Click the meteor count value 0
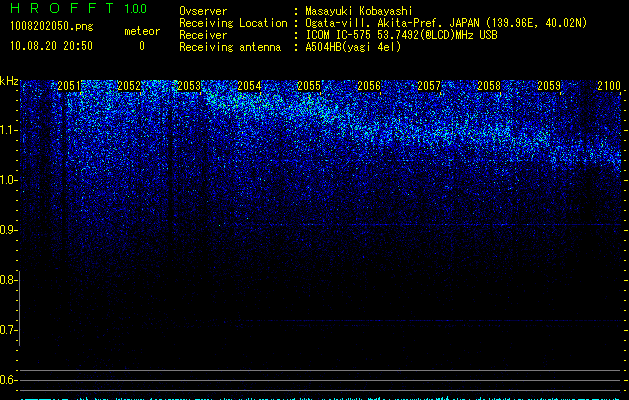This screenshot has width=629, height=400. coord(142,46)
